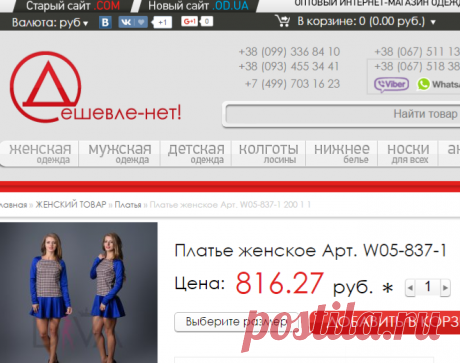Expand the cart dropdown arrow
460x363 pixels.
(x=433, y=22)
